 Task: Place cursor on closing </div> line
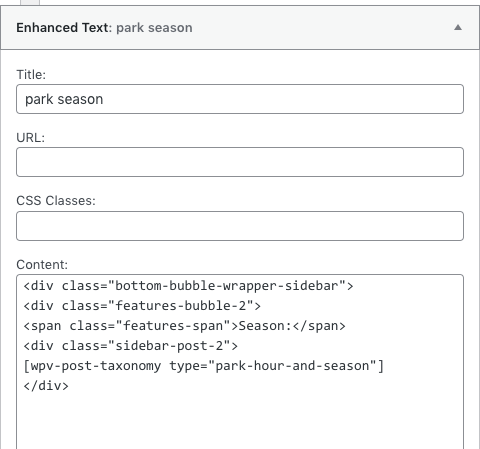click(x=46, y=386)
